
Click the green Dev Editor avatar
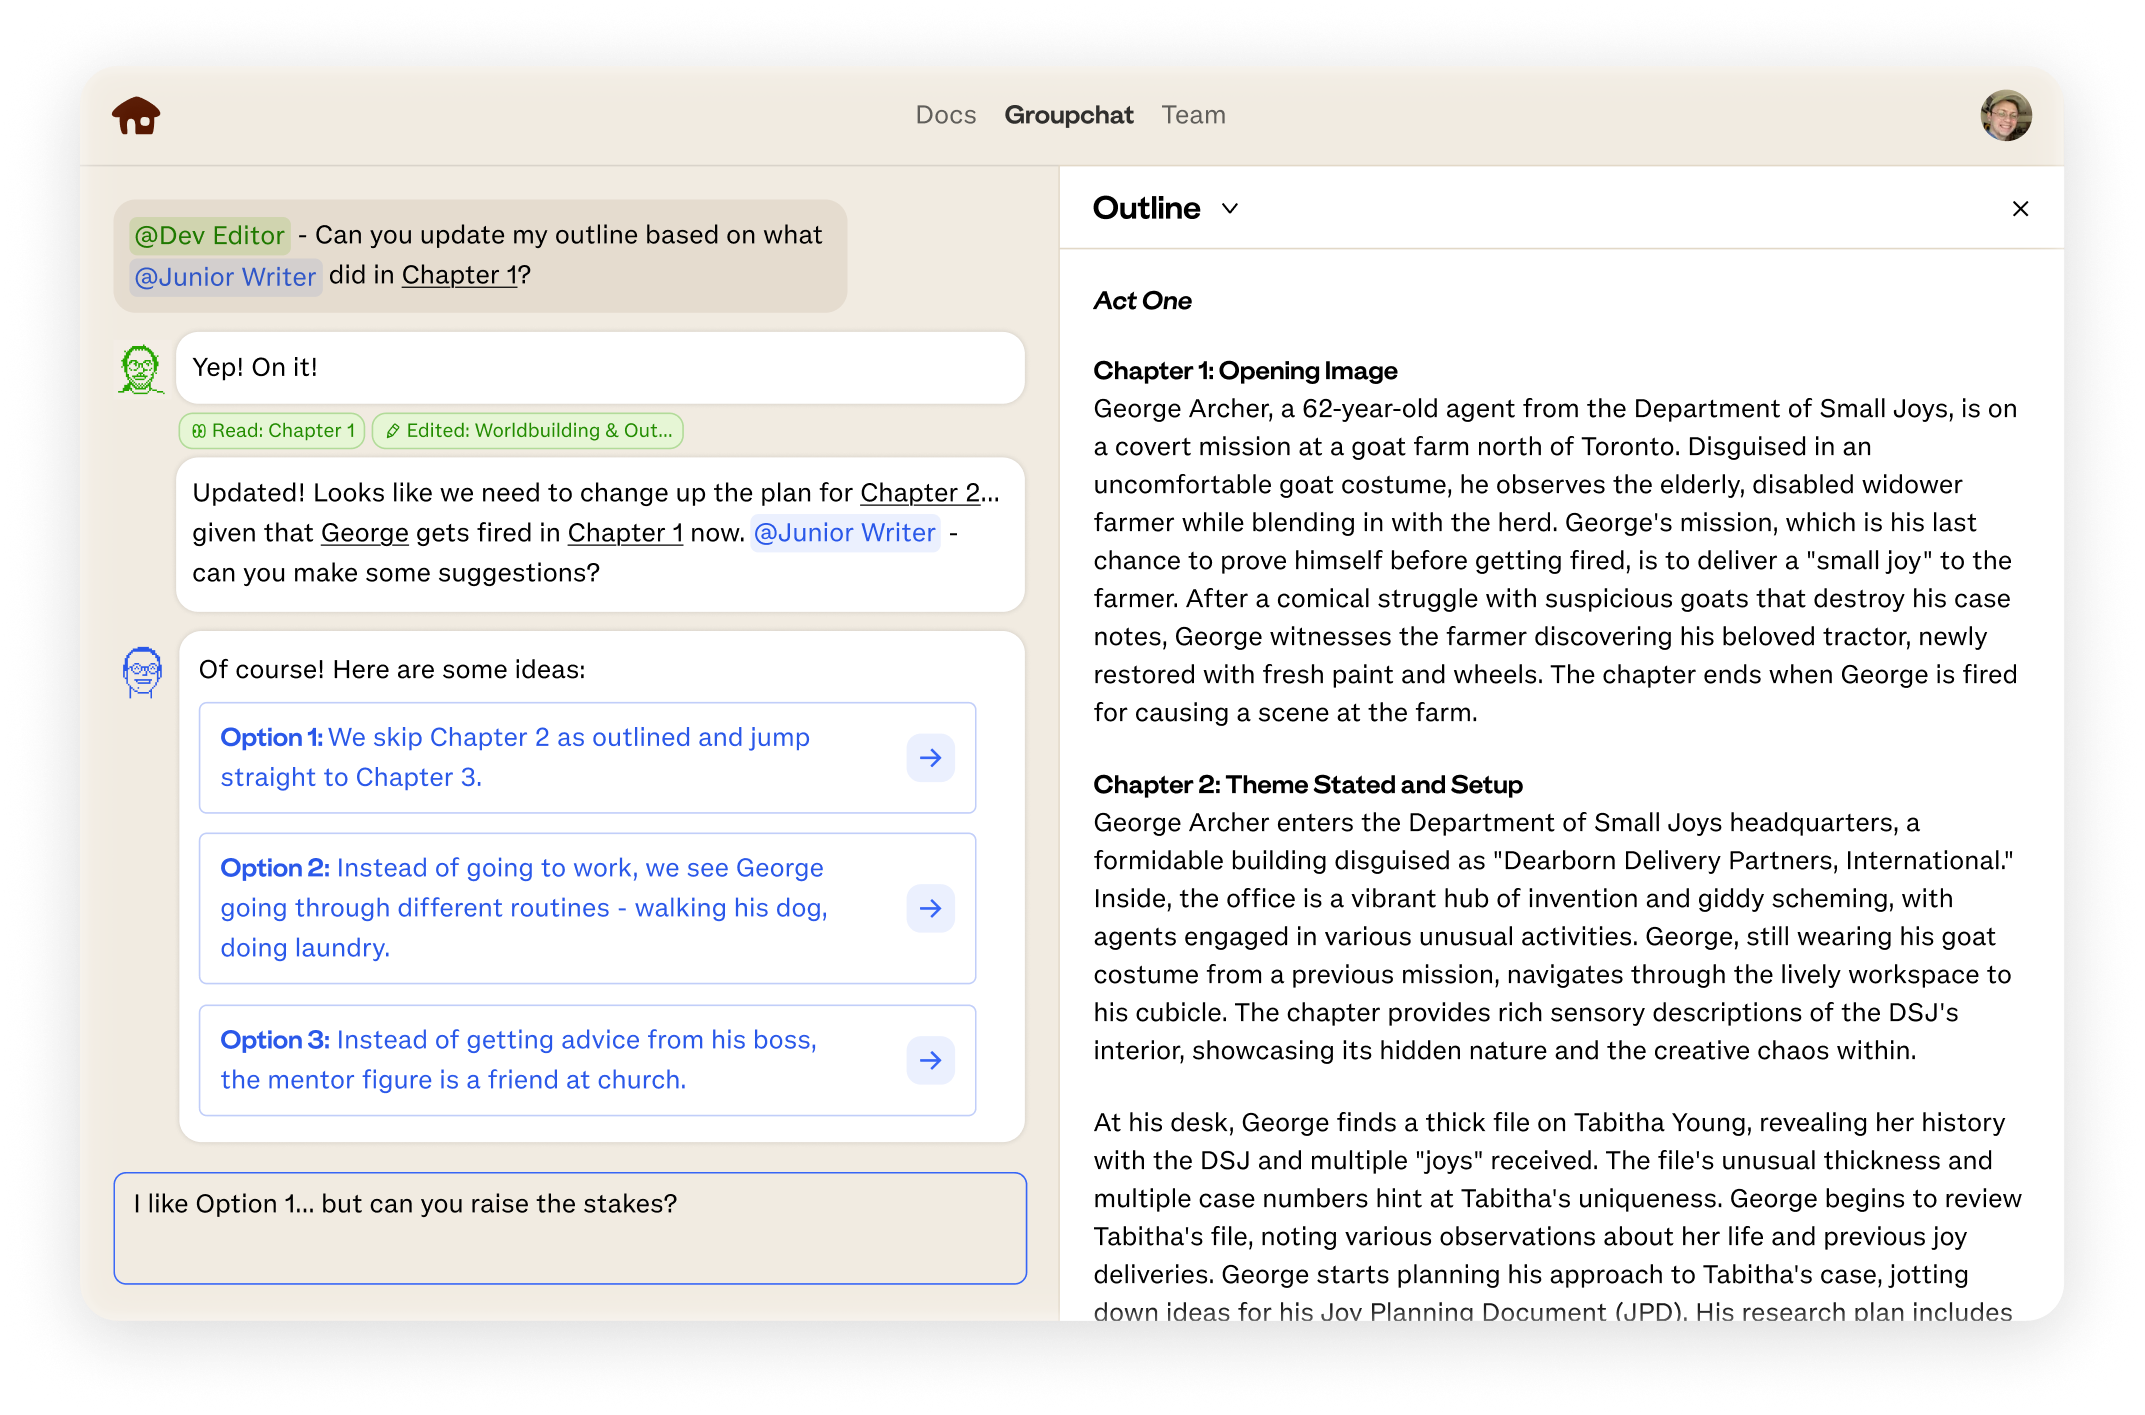tap(141, 369)
